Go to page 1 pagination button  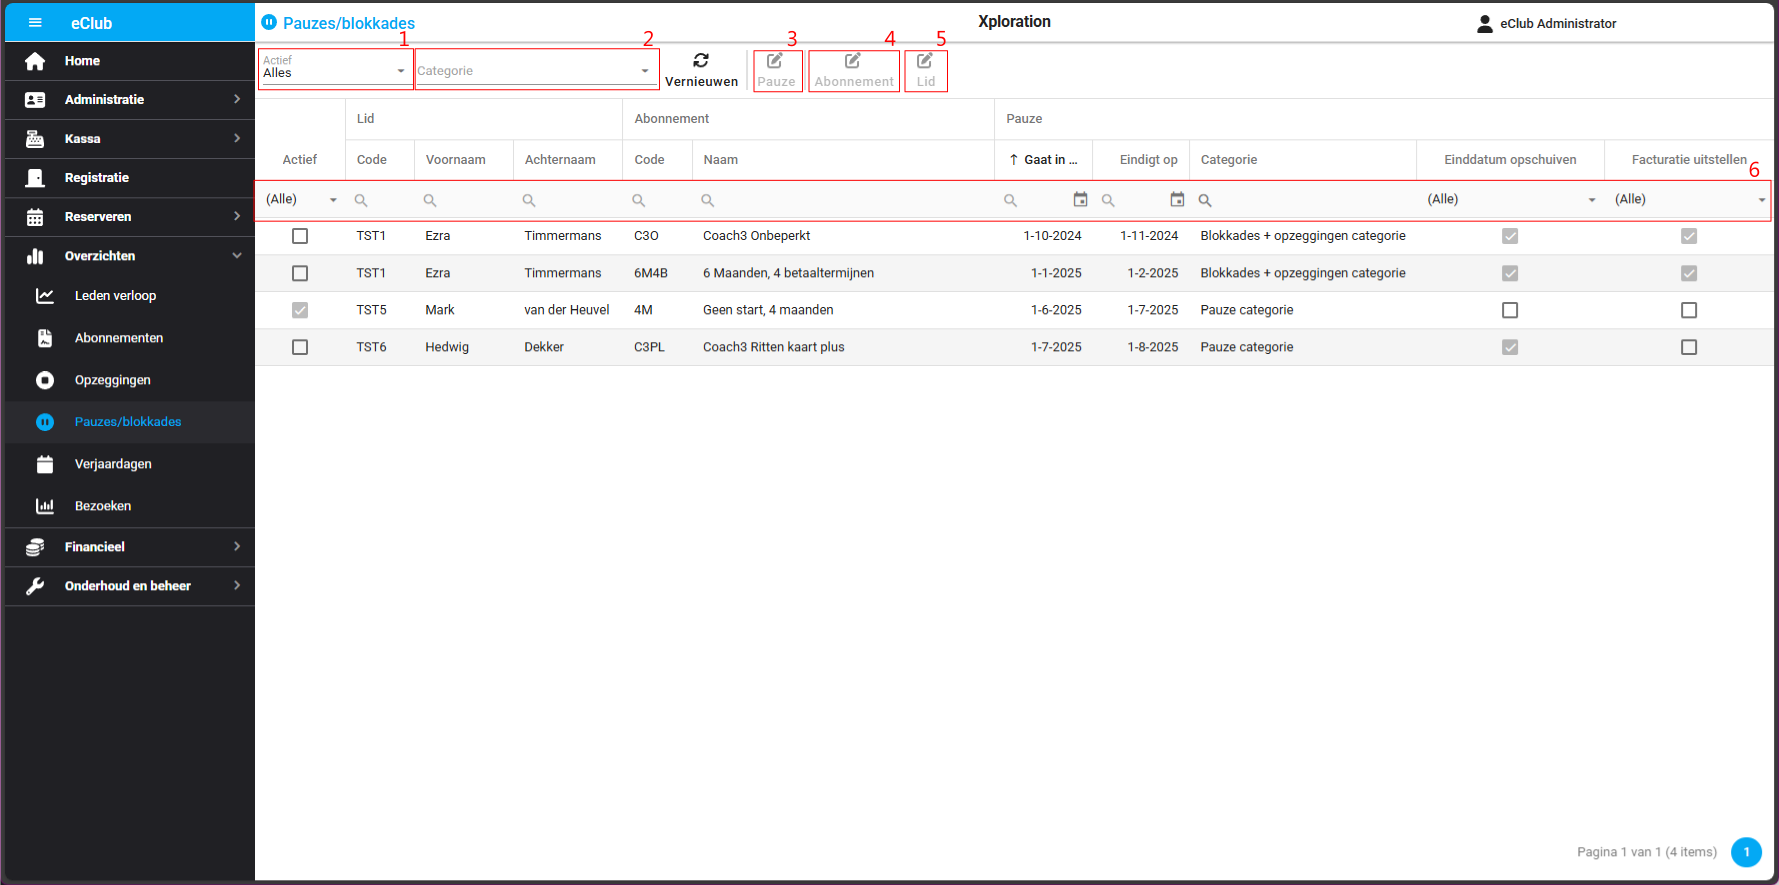point(1746,852)
